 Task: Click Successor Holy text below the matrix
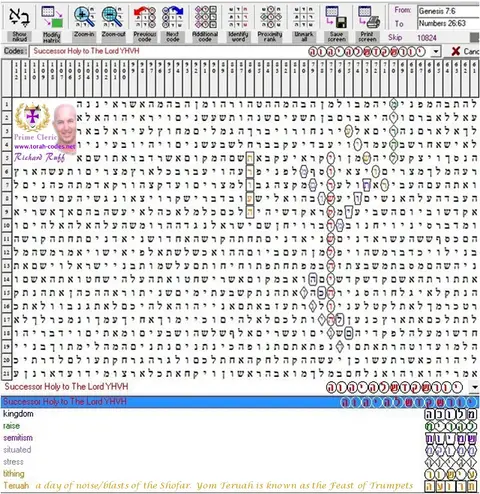(x=66, y=387)
